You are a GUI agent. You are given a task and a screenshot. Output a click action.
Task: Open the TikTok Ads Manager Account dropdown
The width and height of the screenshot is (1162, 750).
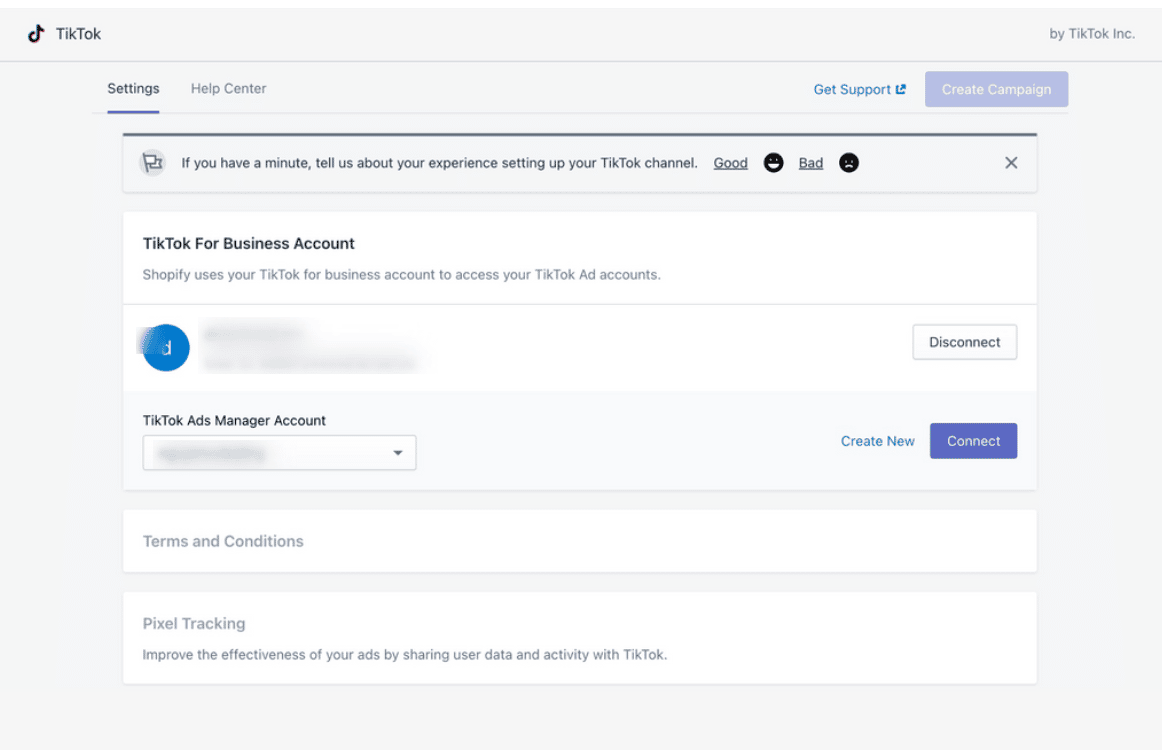279,453
